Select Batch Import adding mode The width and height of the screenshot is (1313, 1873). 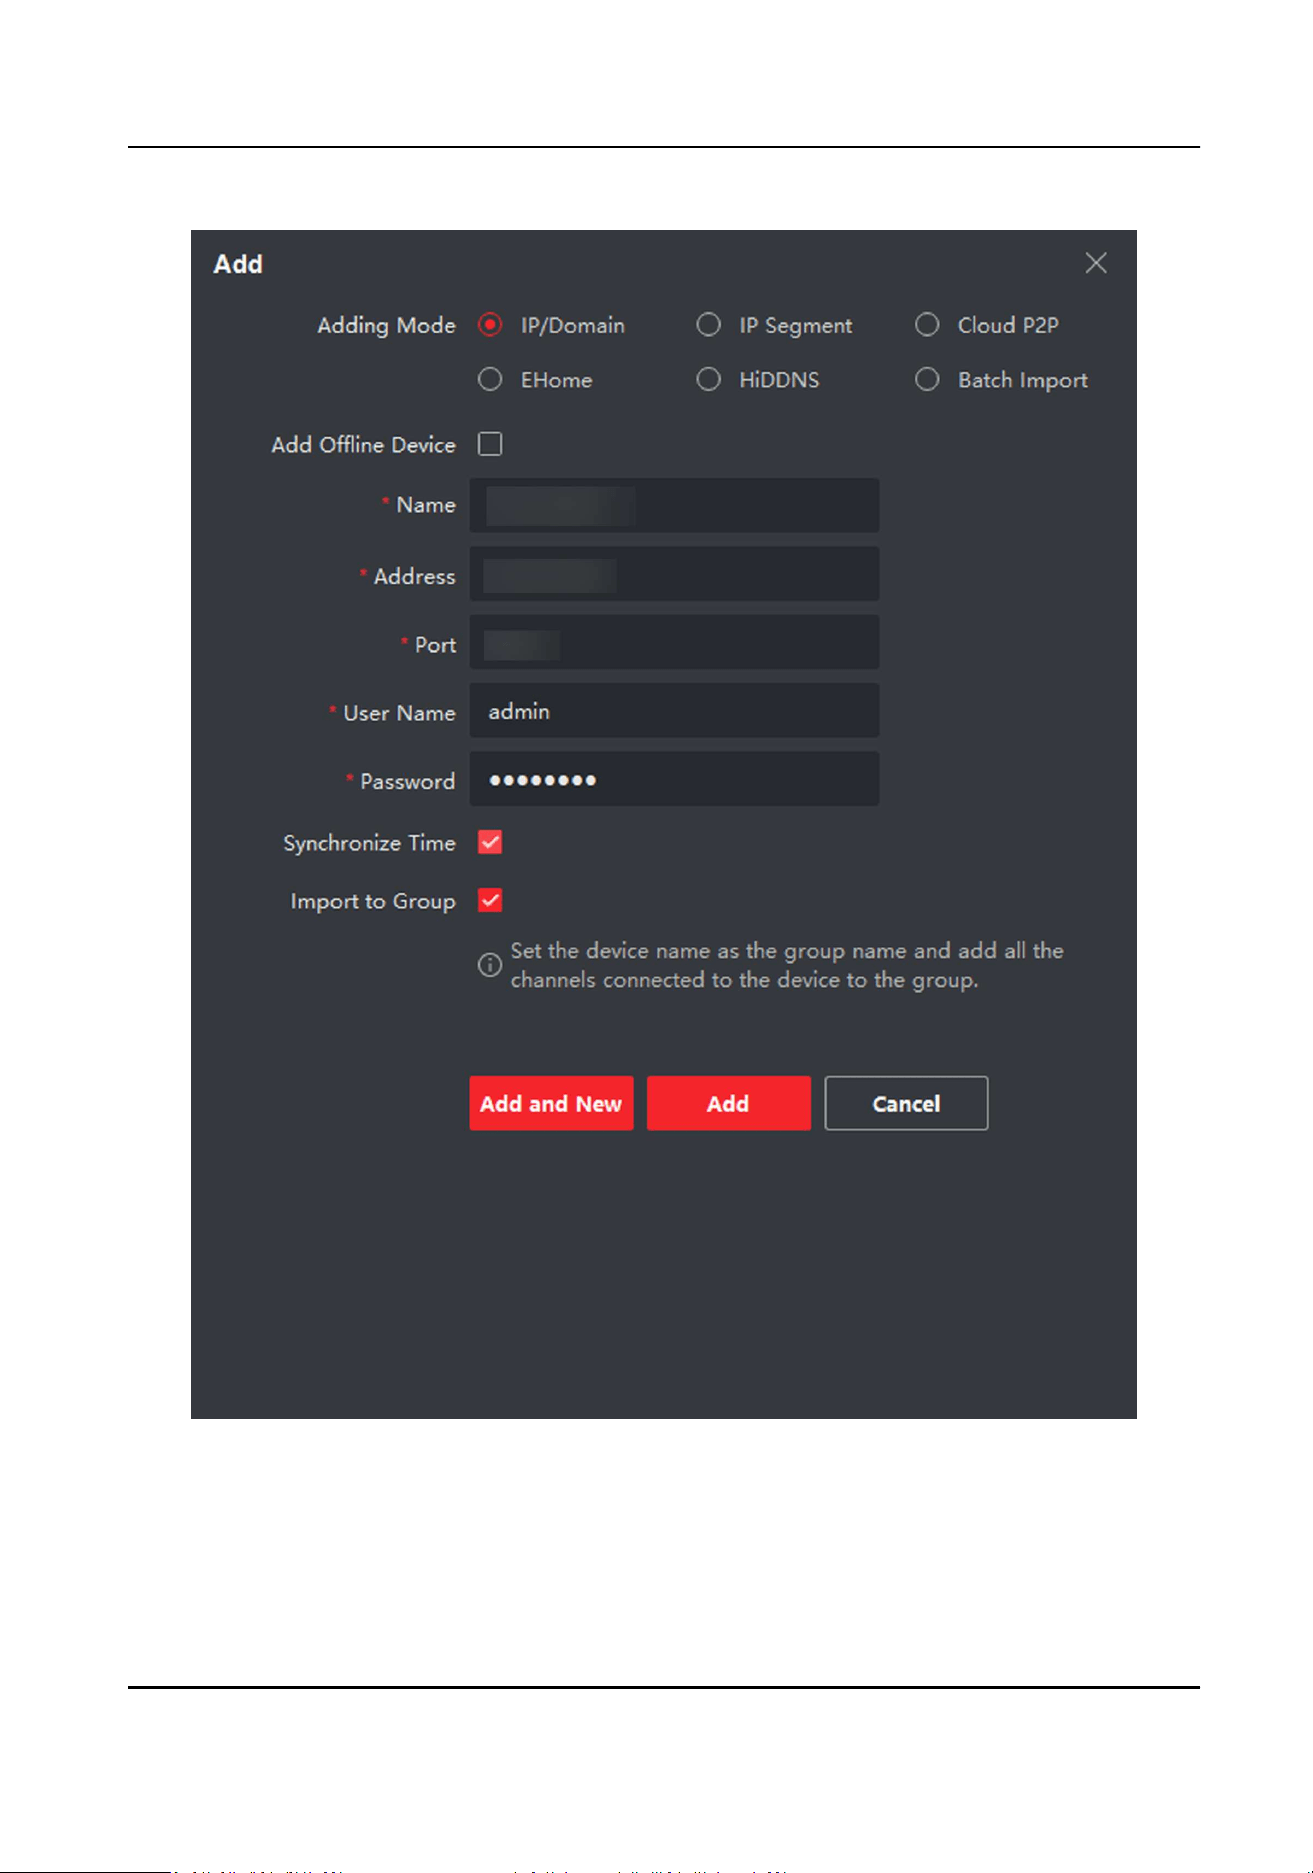(927, 380)
